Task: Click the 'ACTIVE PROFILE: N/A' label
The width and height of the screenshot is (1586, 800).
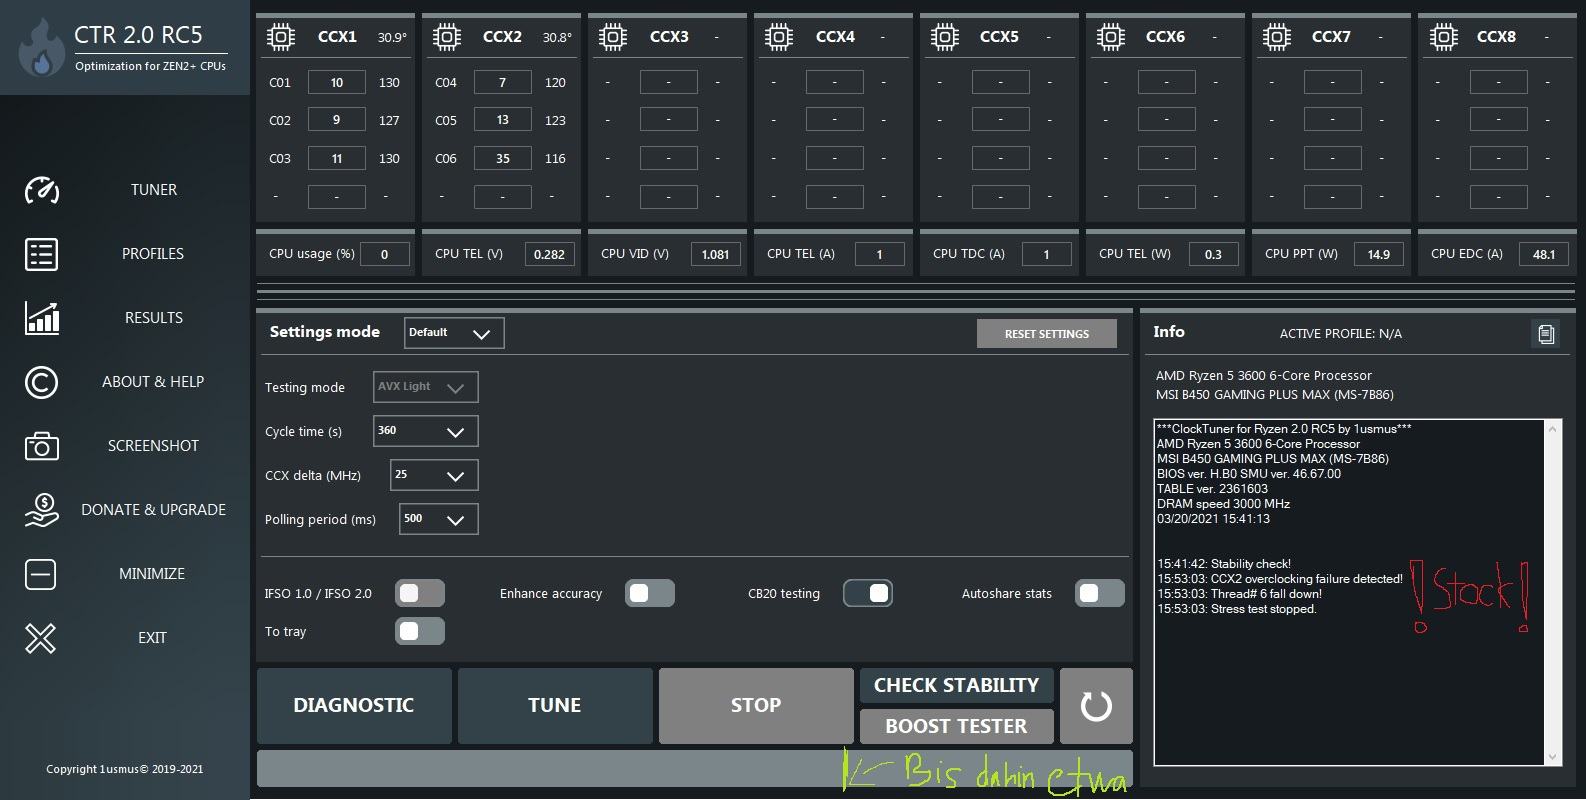Action: (1340, 334)
